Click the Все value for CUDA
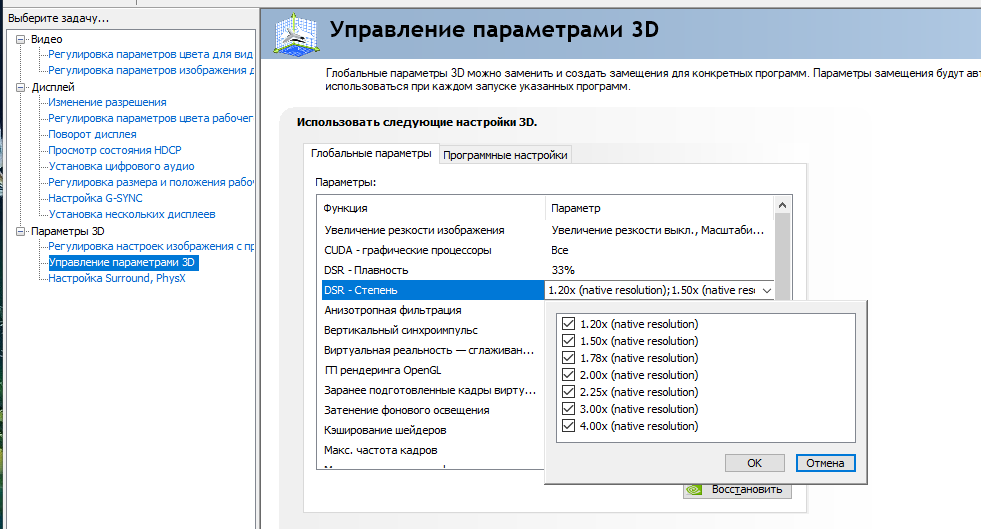The height and width of the screenshot is (529, 981). coord(559,250)
